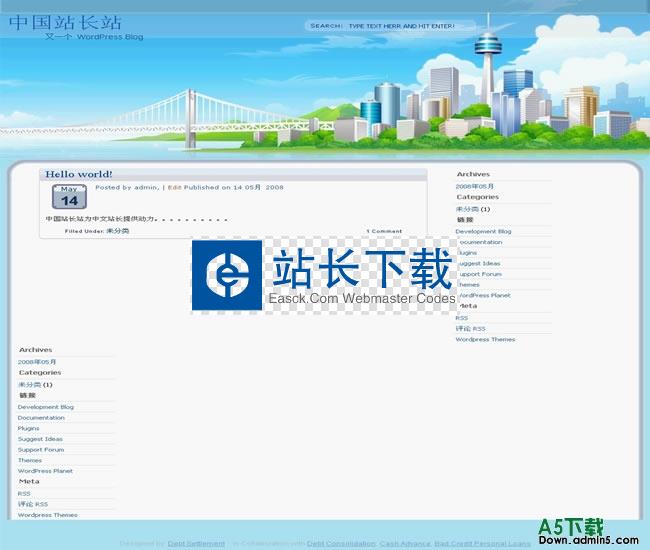This screenshot has height=550, width=650.
Task: Open Debt Settlement footer link
Action: pyautogui.click(x=195, y=544)
